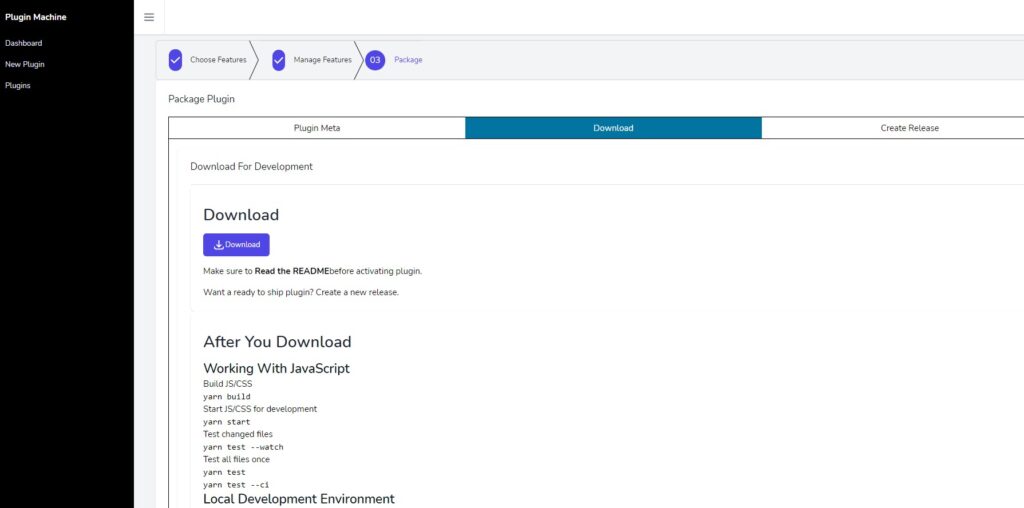
Task: Click the purple Download button
Action: [236, 245]
